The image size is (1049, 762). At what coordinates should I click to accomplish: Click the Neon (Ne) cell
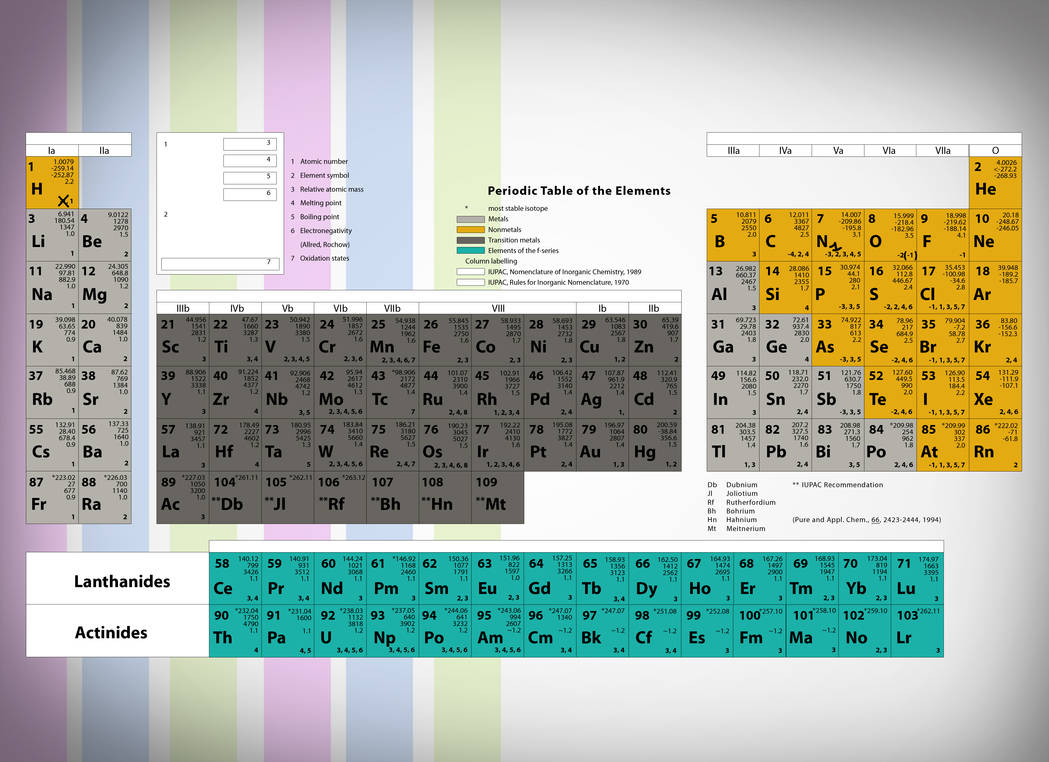click(x=995, y=235)
